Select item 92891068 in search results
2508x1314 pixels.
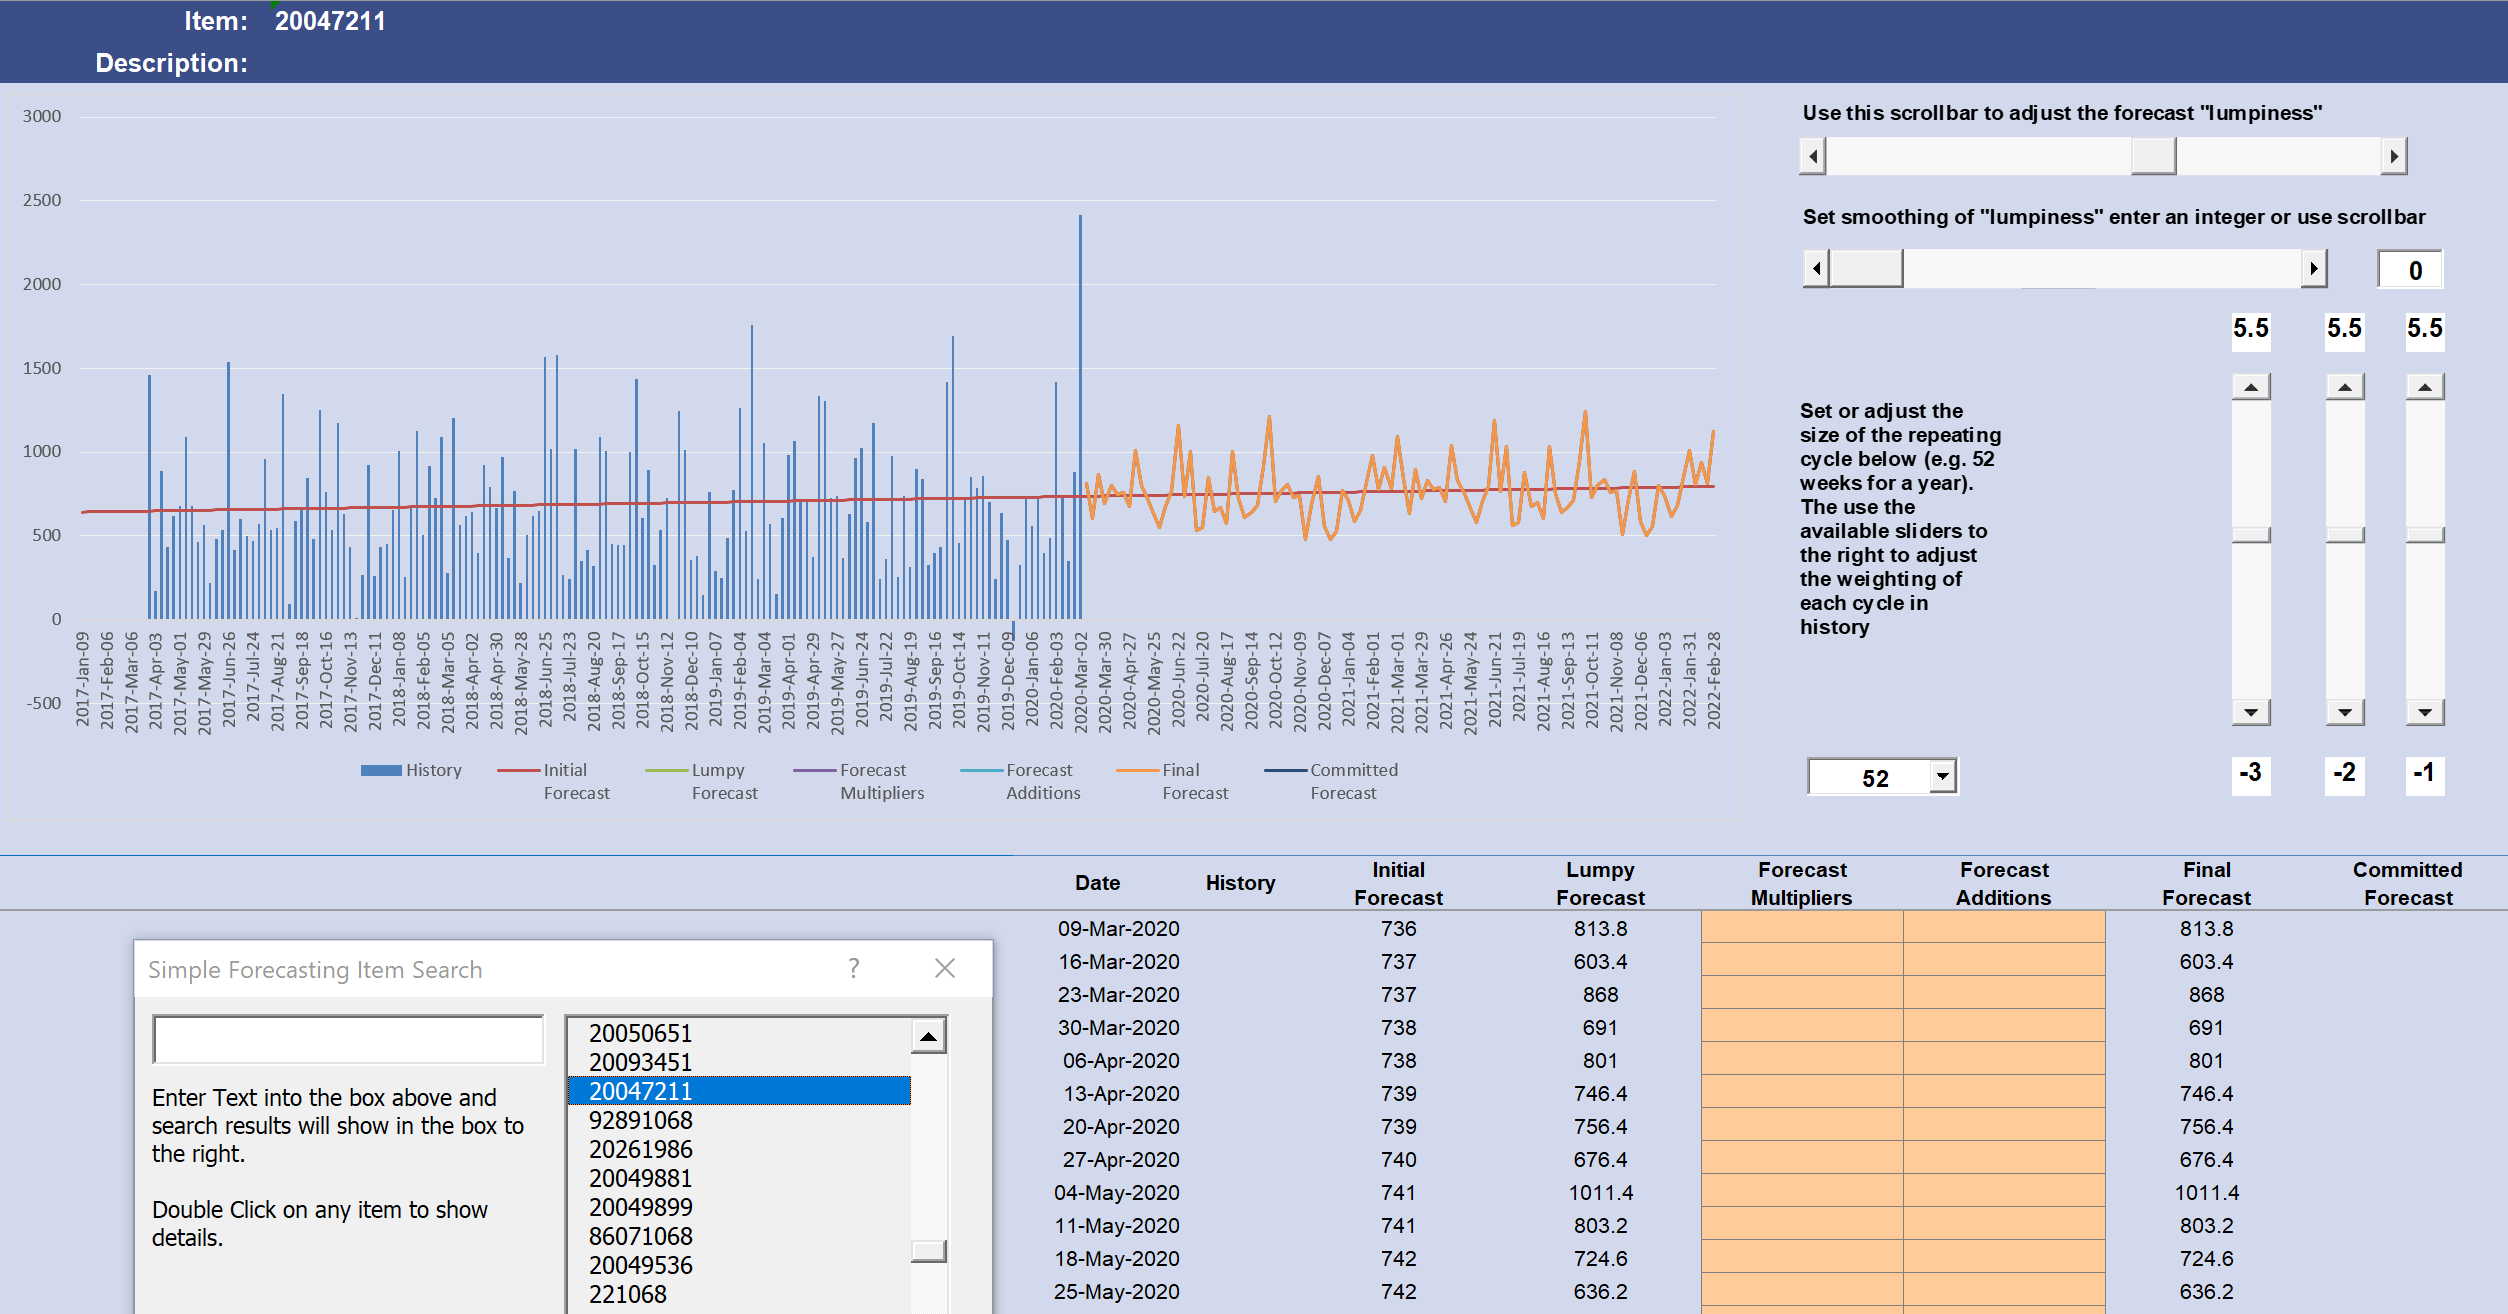640,1120
